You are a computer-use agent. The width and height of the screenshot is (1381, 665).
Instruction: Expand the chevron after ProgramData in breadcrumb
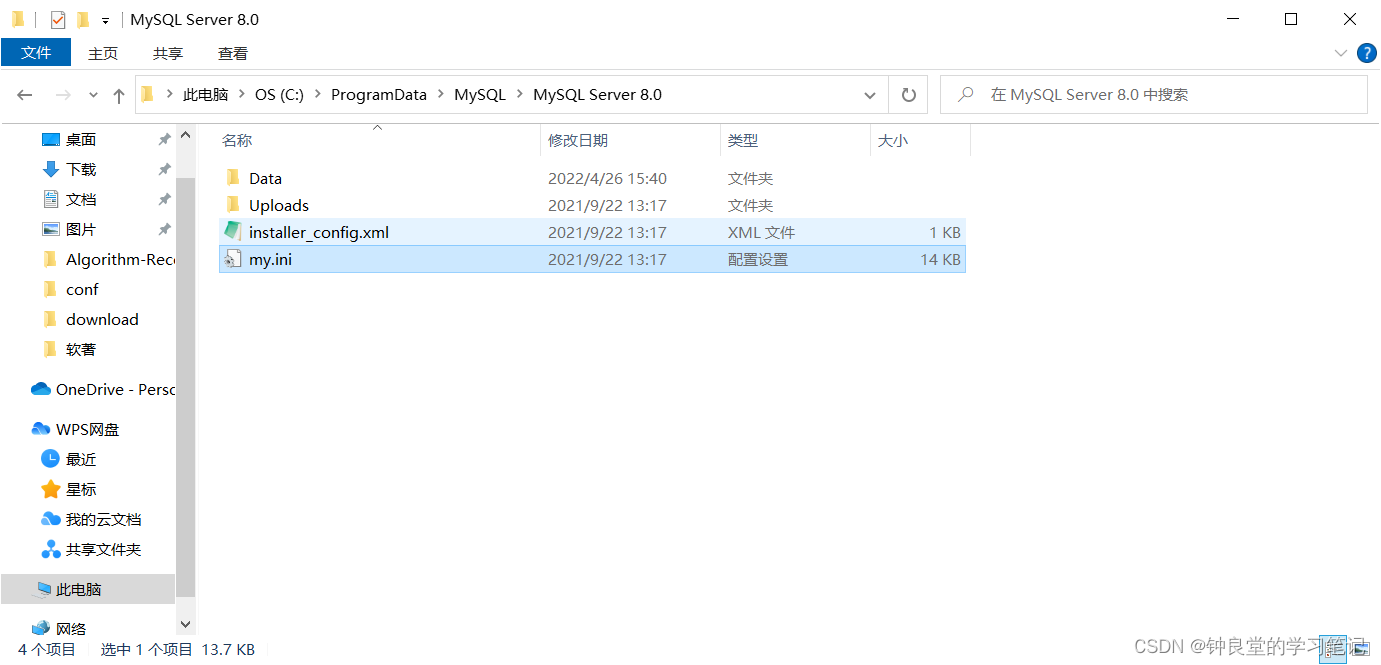click(x=441, y=95)
